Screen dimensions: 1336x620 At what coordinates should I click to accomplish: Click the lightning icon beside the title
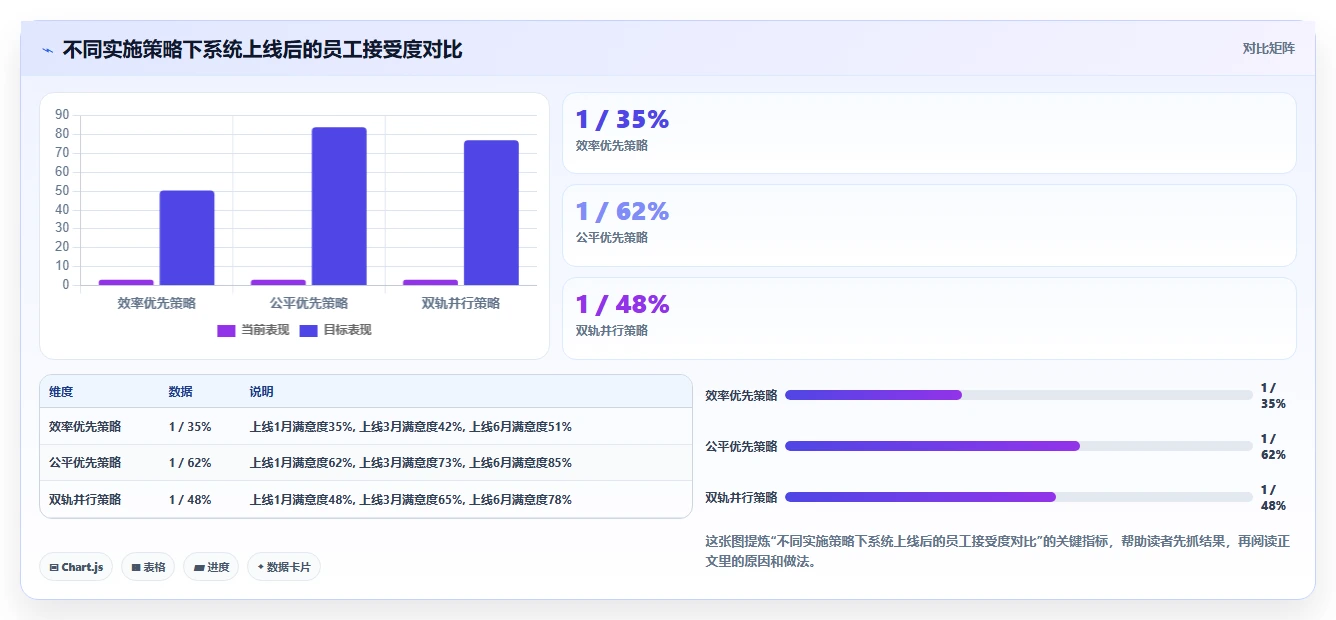click(x=47, y=50)
